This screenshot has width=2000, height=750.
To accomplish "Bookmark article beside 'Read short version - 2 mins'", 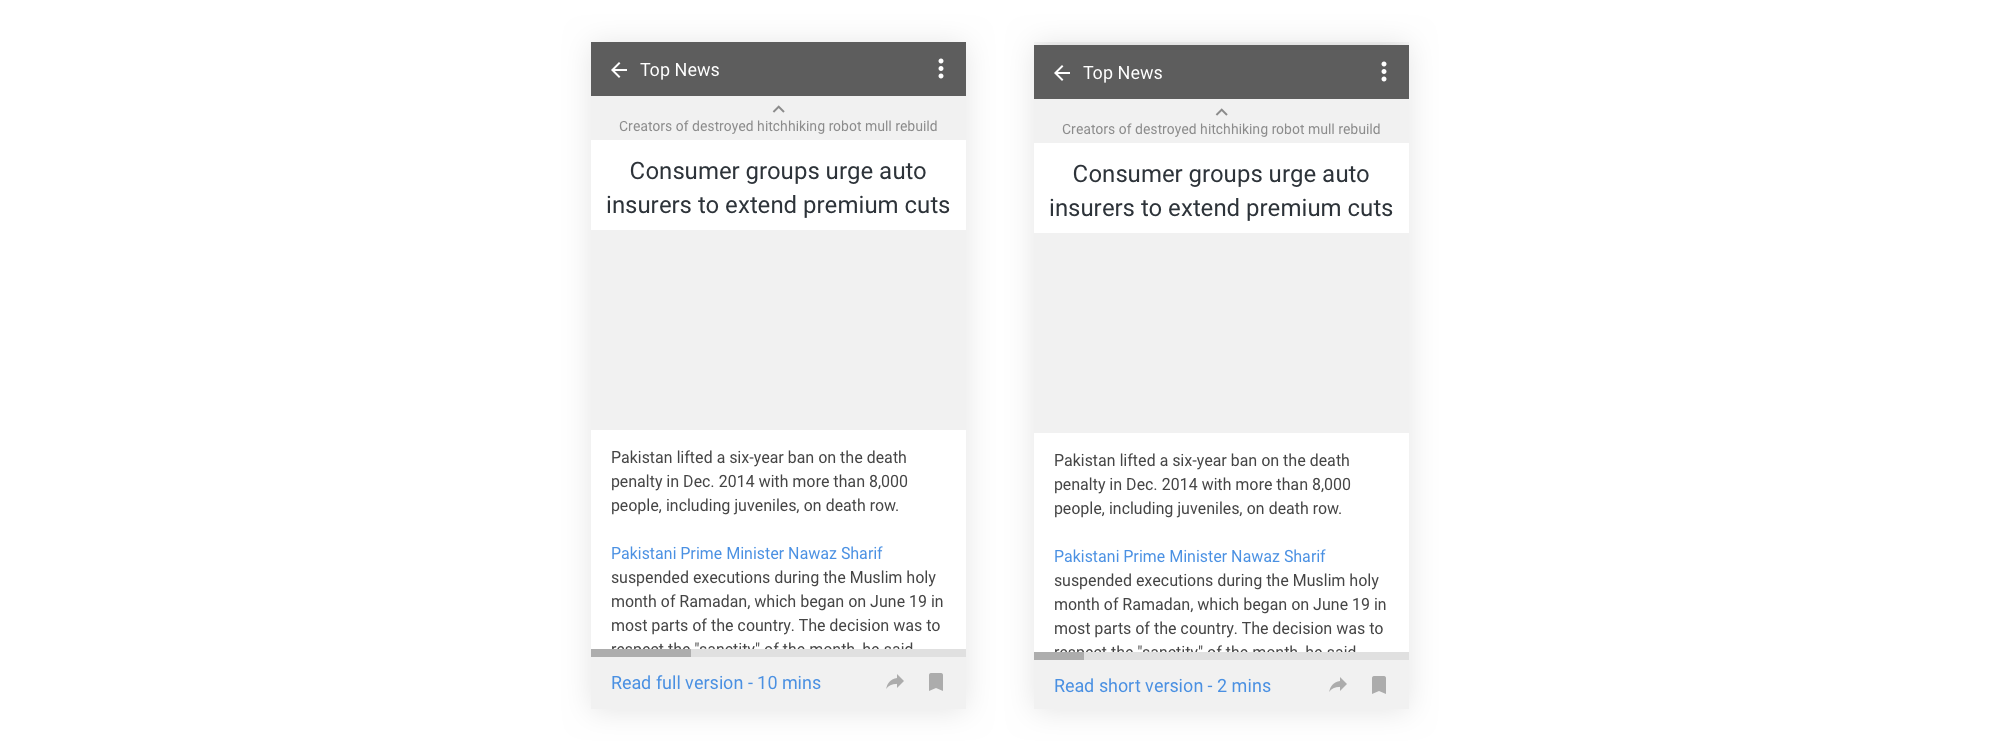I will (x=1379, y=685).
